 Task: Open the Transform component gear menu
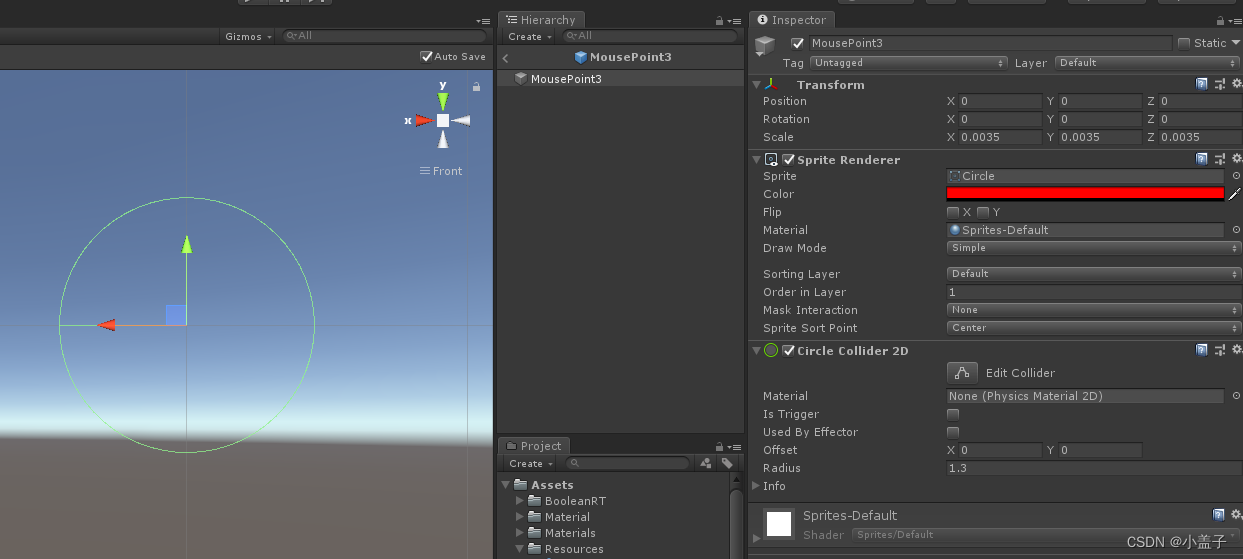coord(1236,85)
